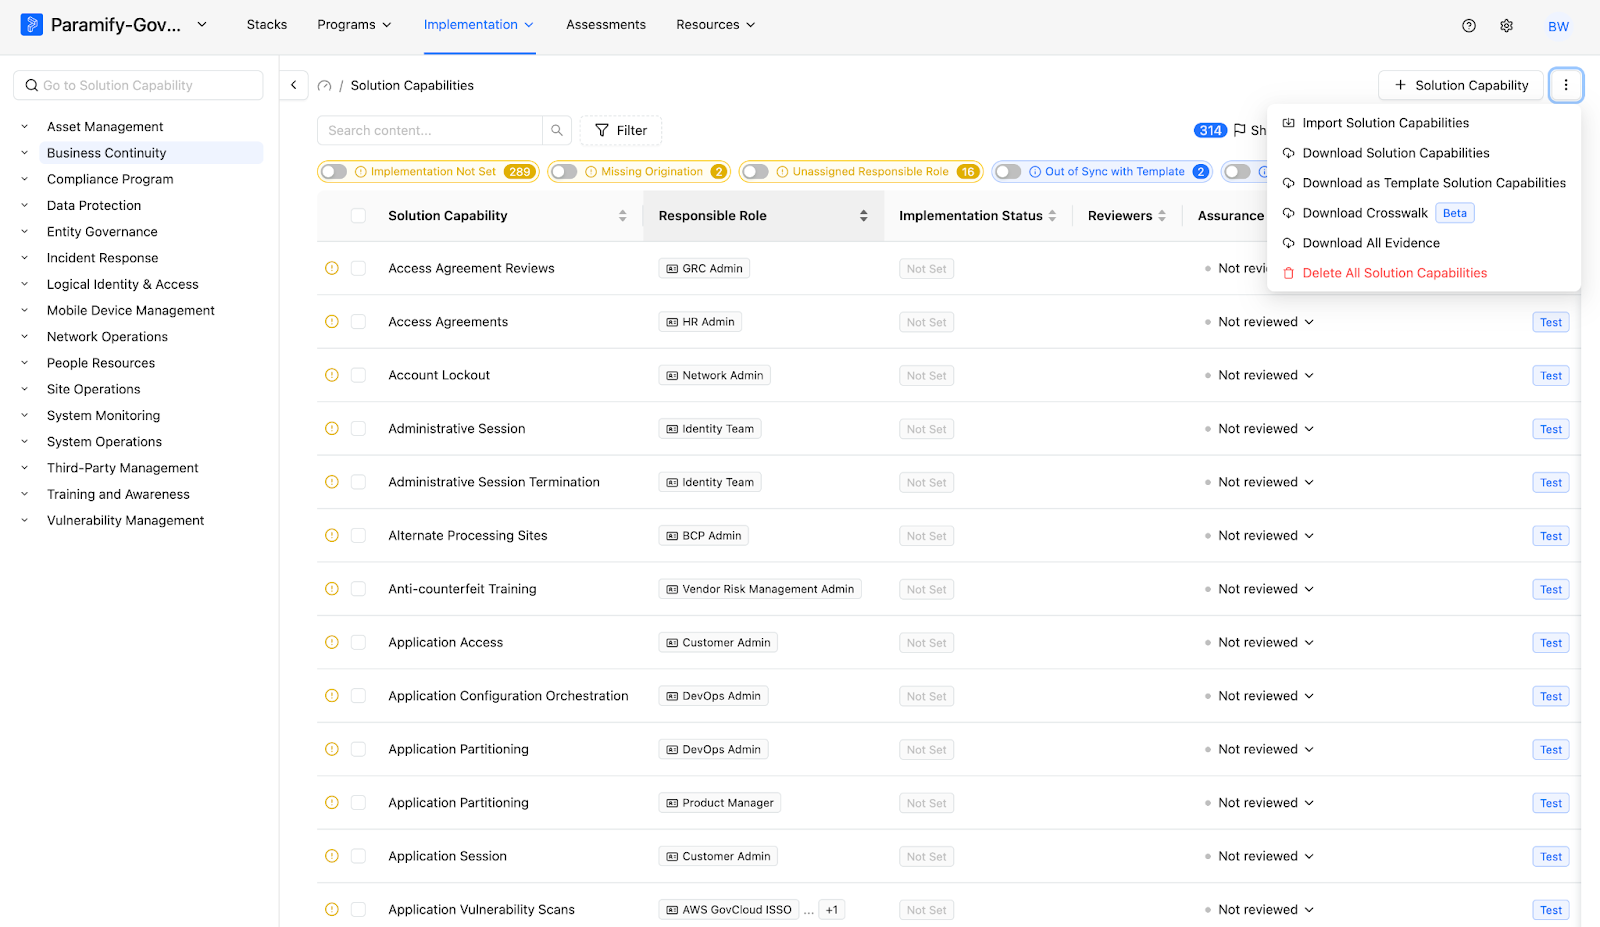This screenshot has height=927, width=1600.
Task: Open the three-dot more options button
Action: 1566,85
